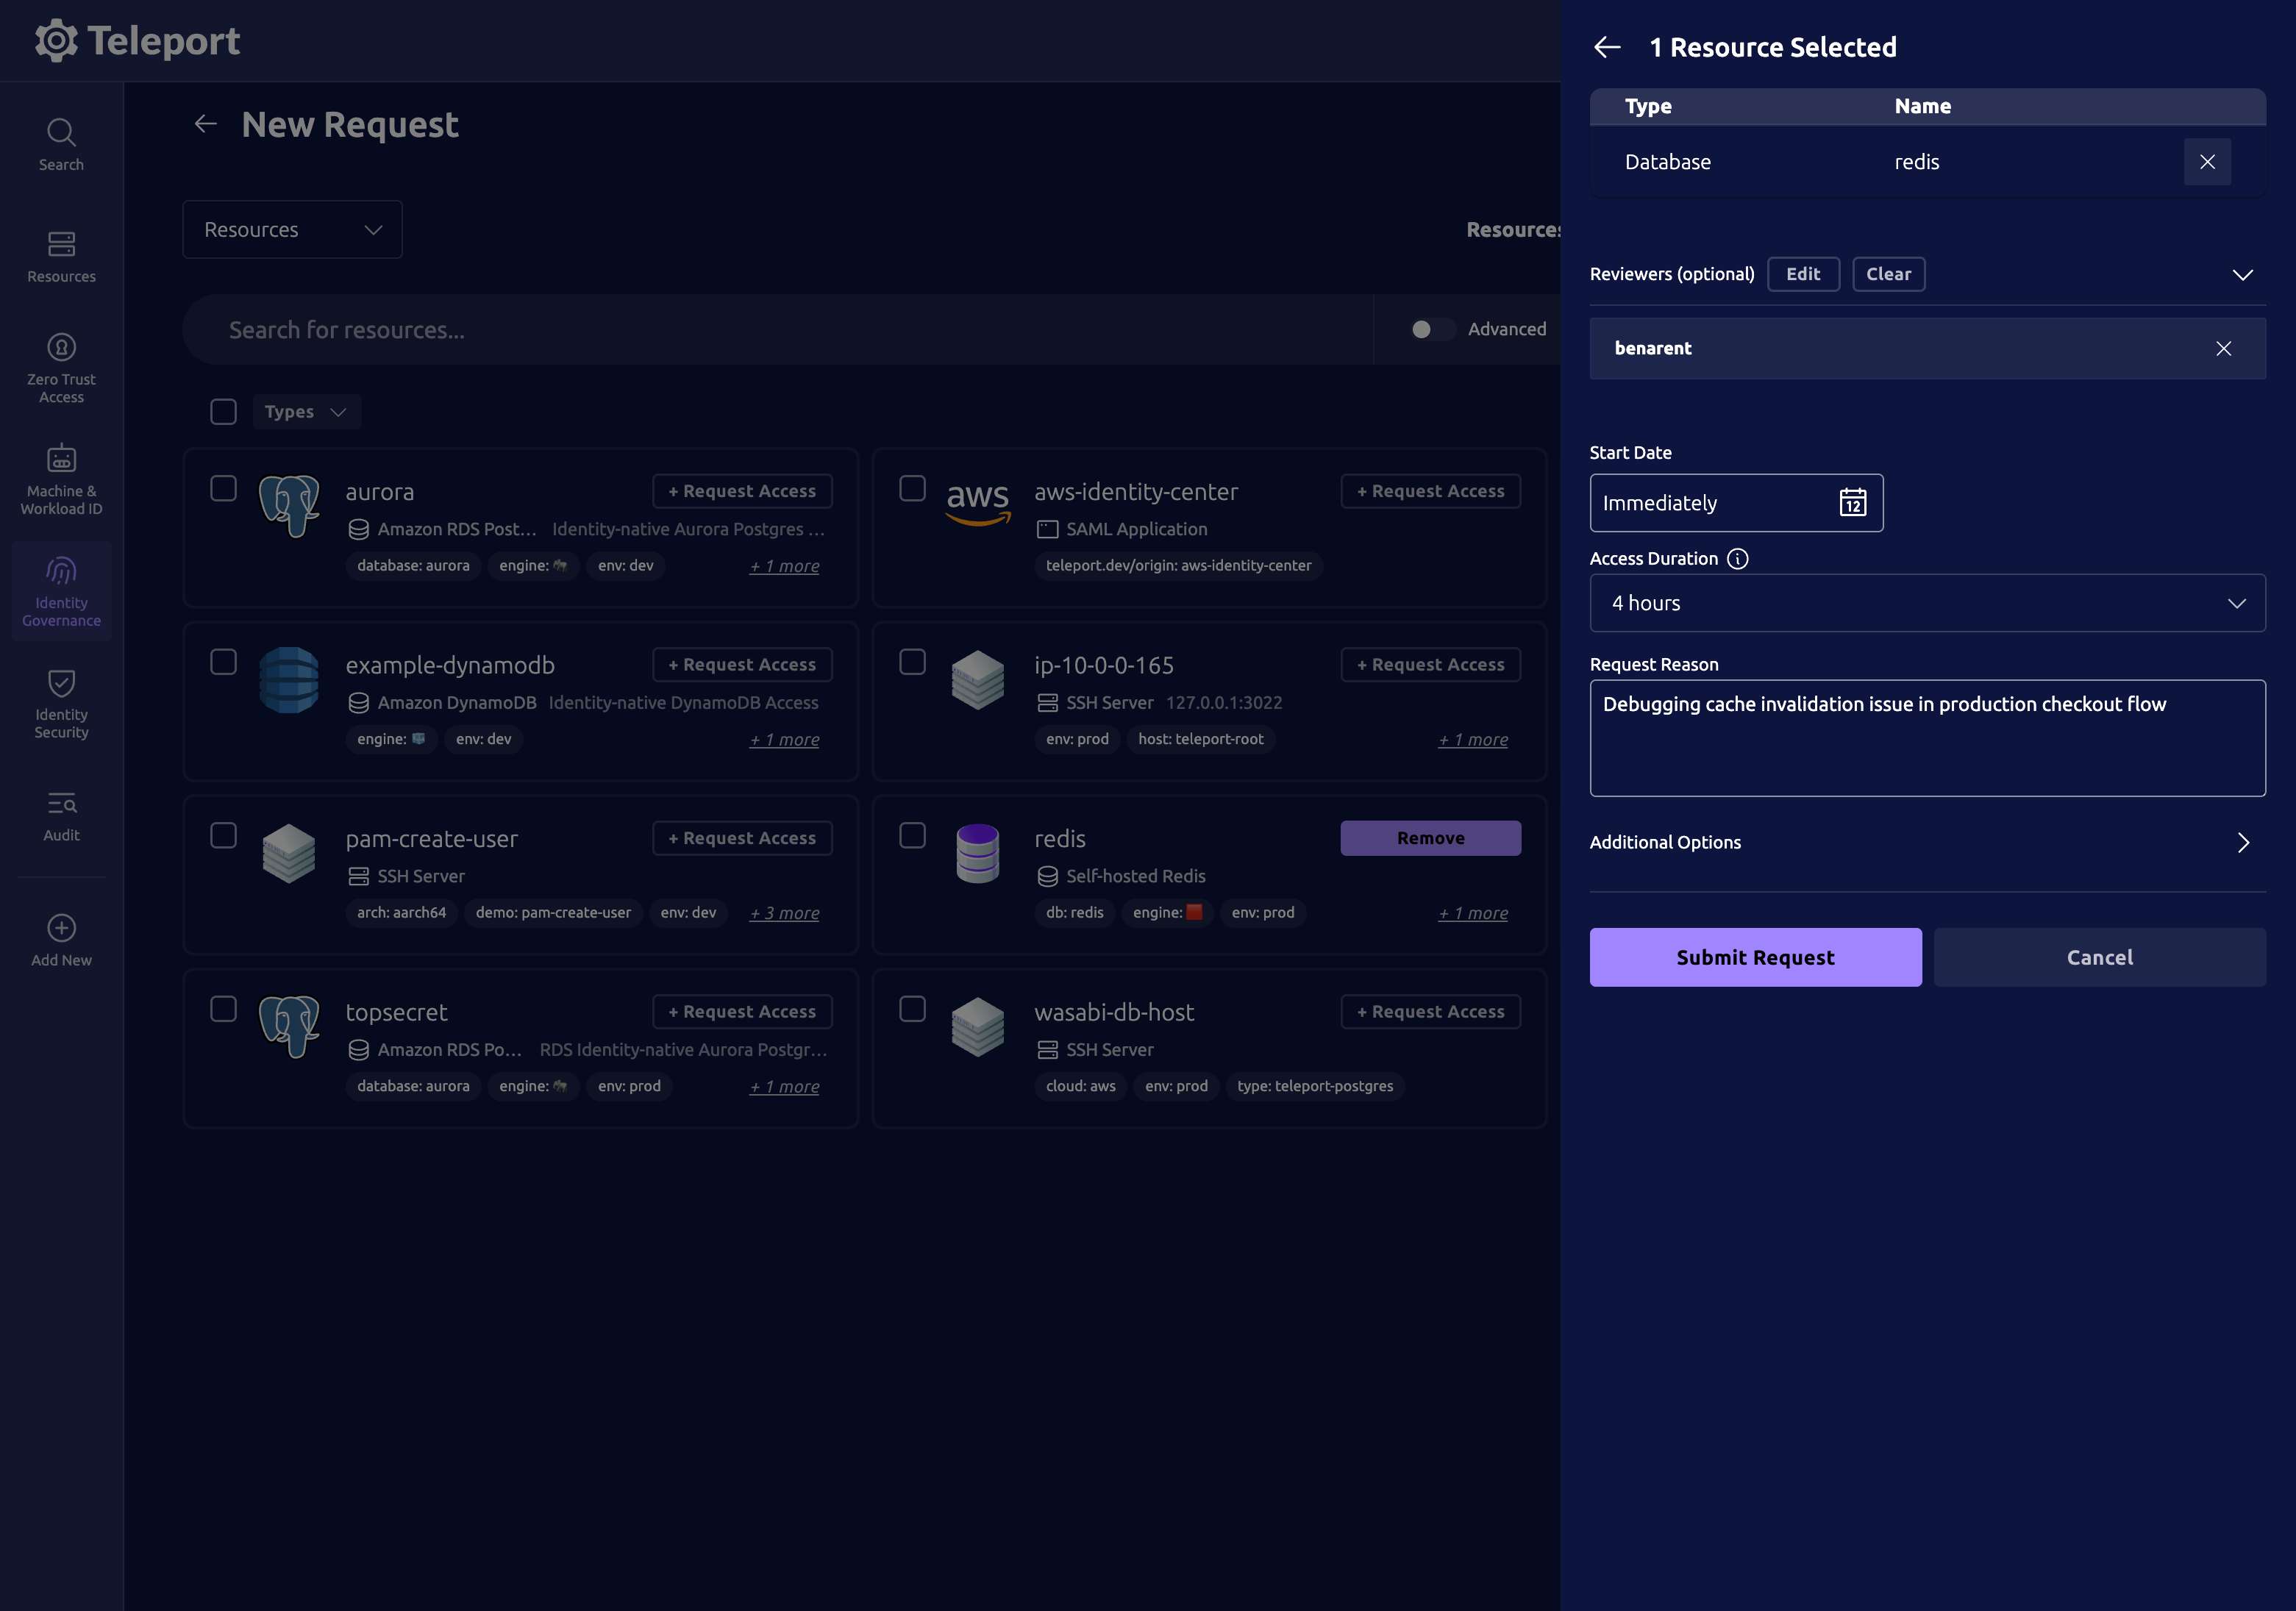Open Machine & Workload ID section

point(61,479)
